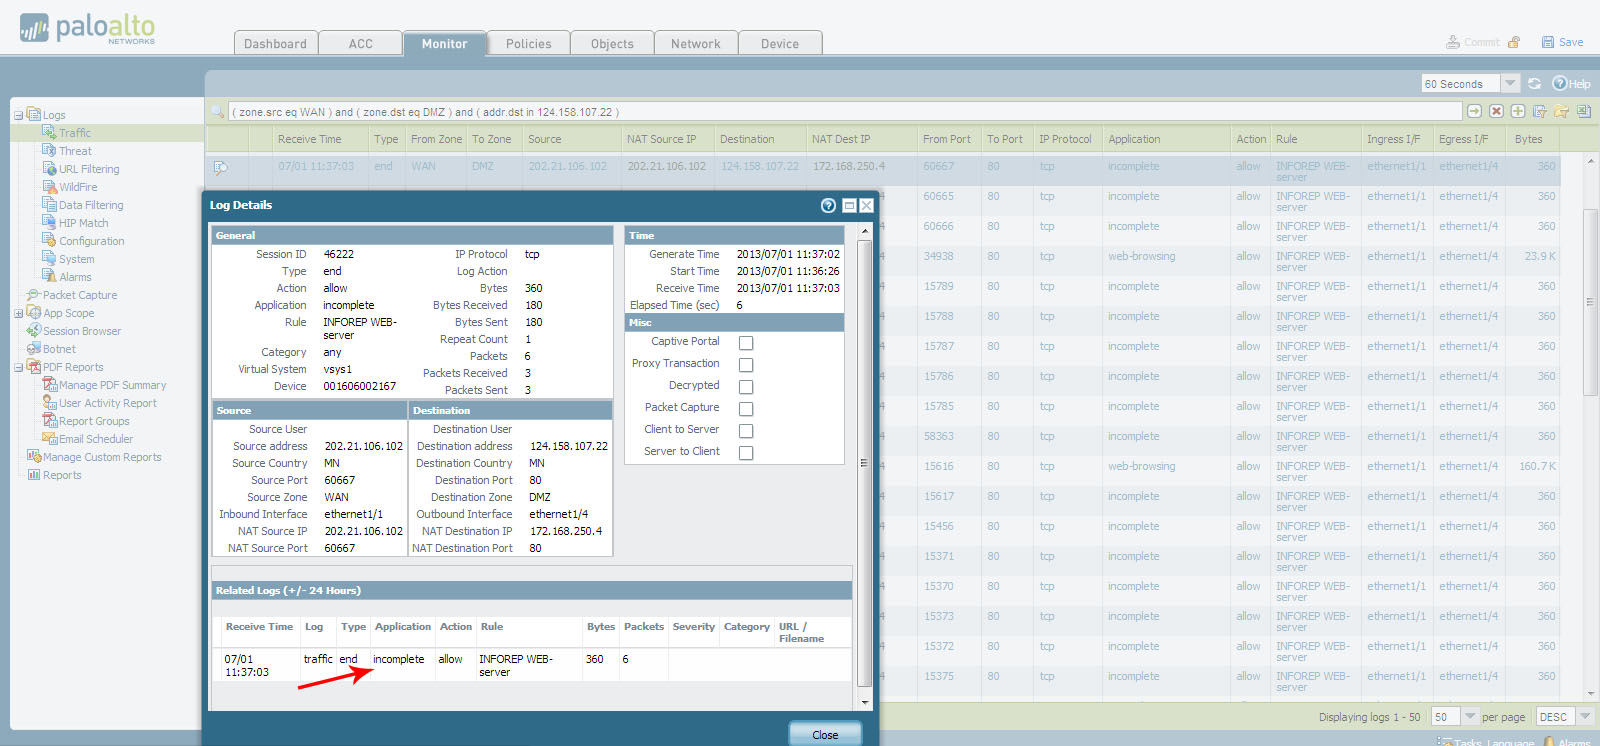Open log details icon for first row
This screenshot has width=1600, height=746.
pos(220,167)
